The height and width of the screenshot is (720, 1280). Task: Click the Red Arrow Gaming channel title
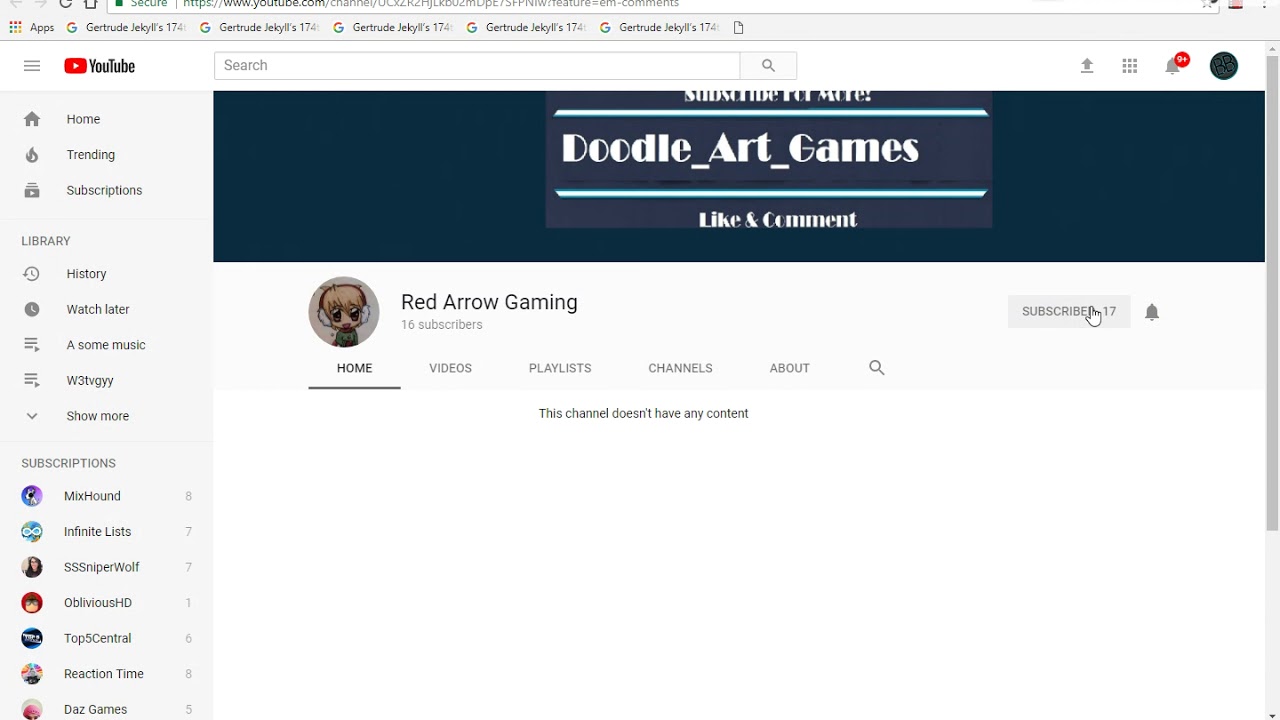(x=489, y=302)
